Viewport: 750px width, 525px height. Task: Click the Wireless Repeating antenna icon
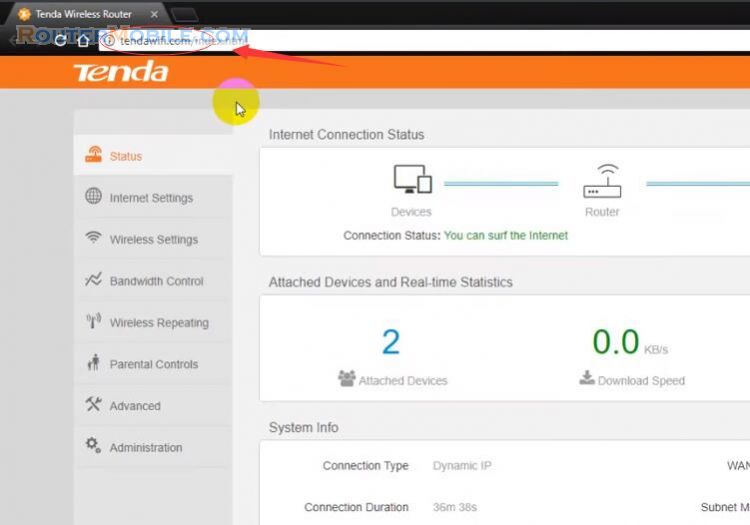click(x=93, y=320)
